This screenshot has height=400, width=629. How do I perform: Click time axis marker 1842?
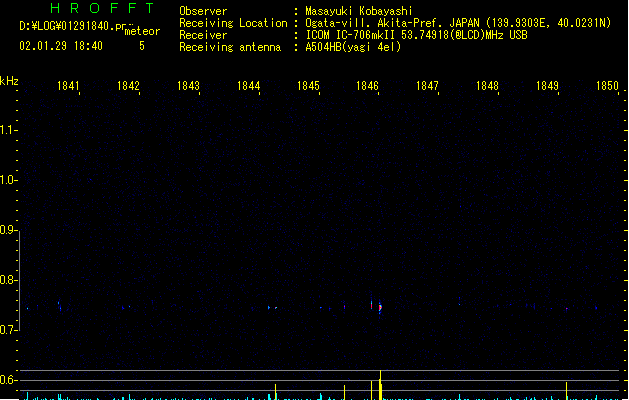click(128, 86)
